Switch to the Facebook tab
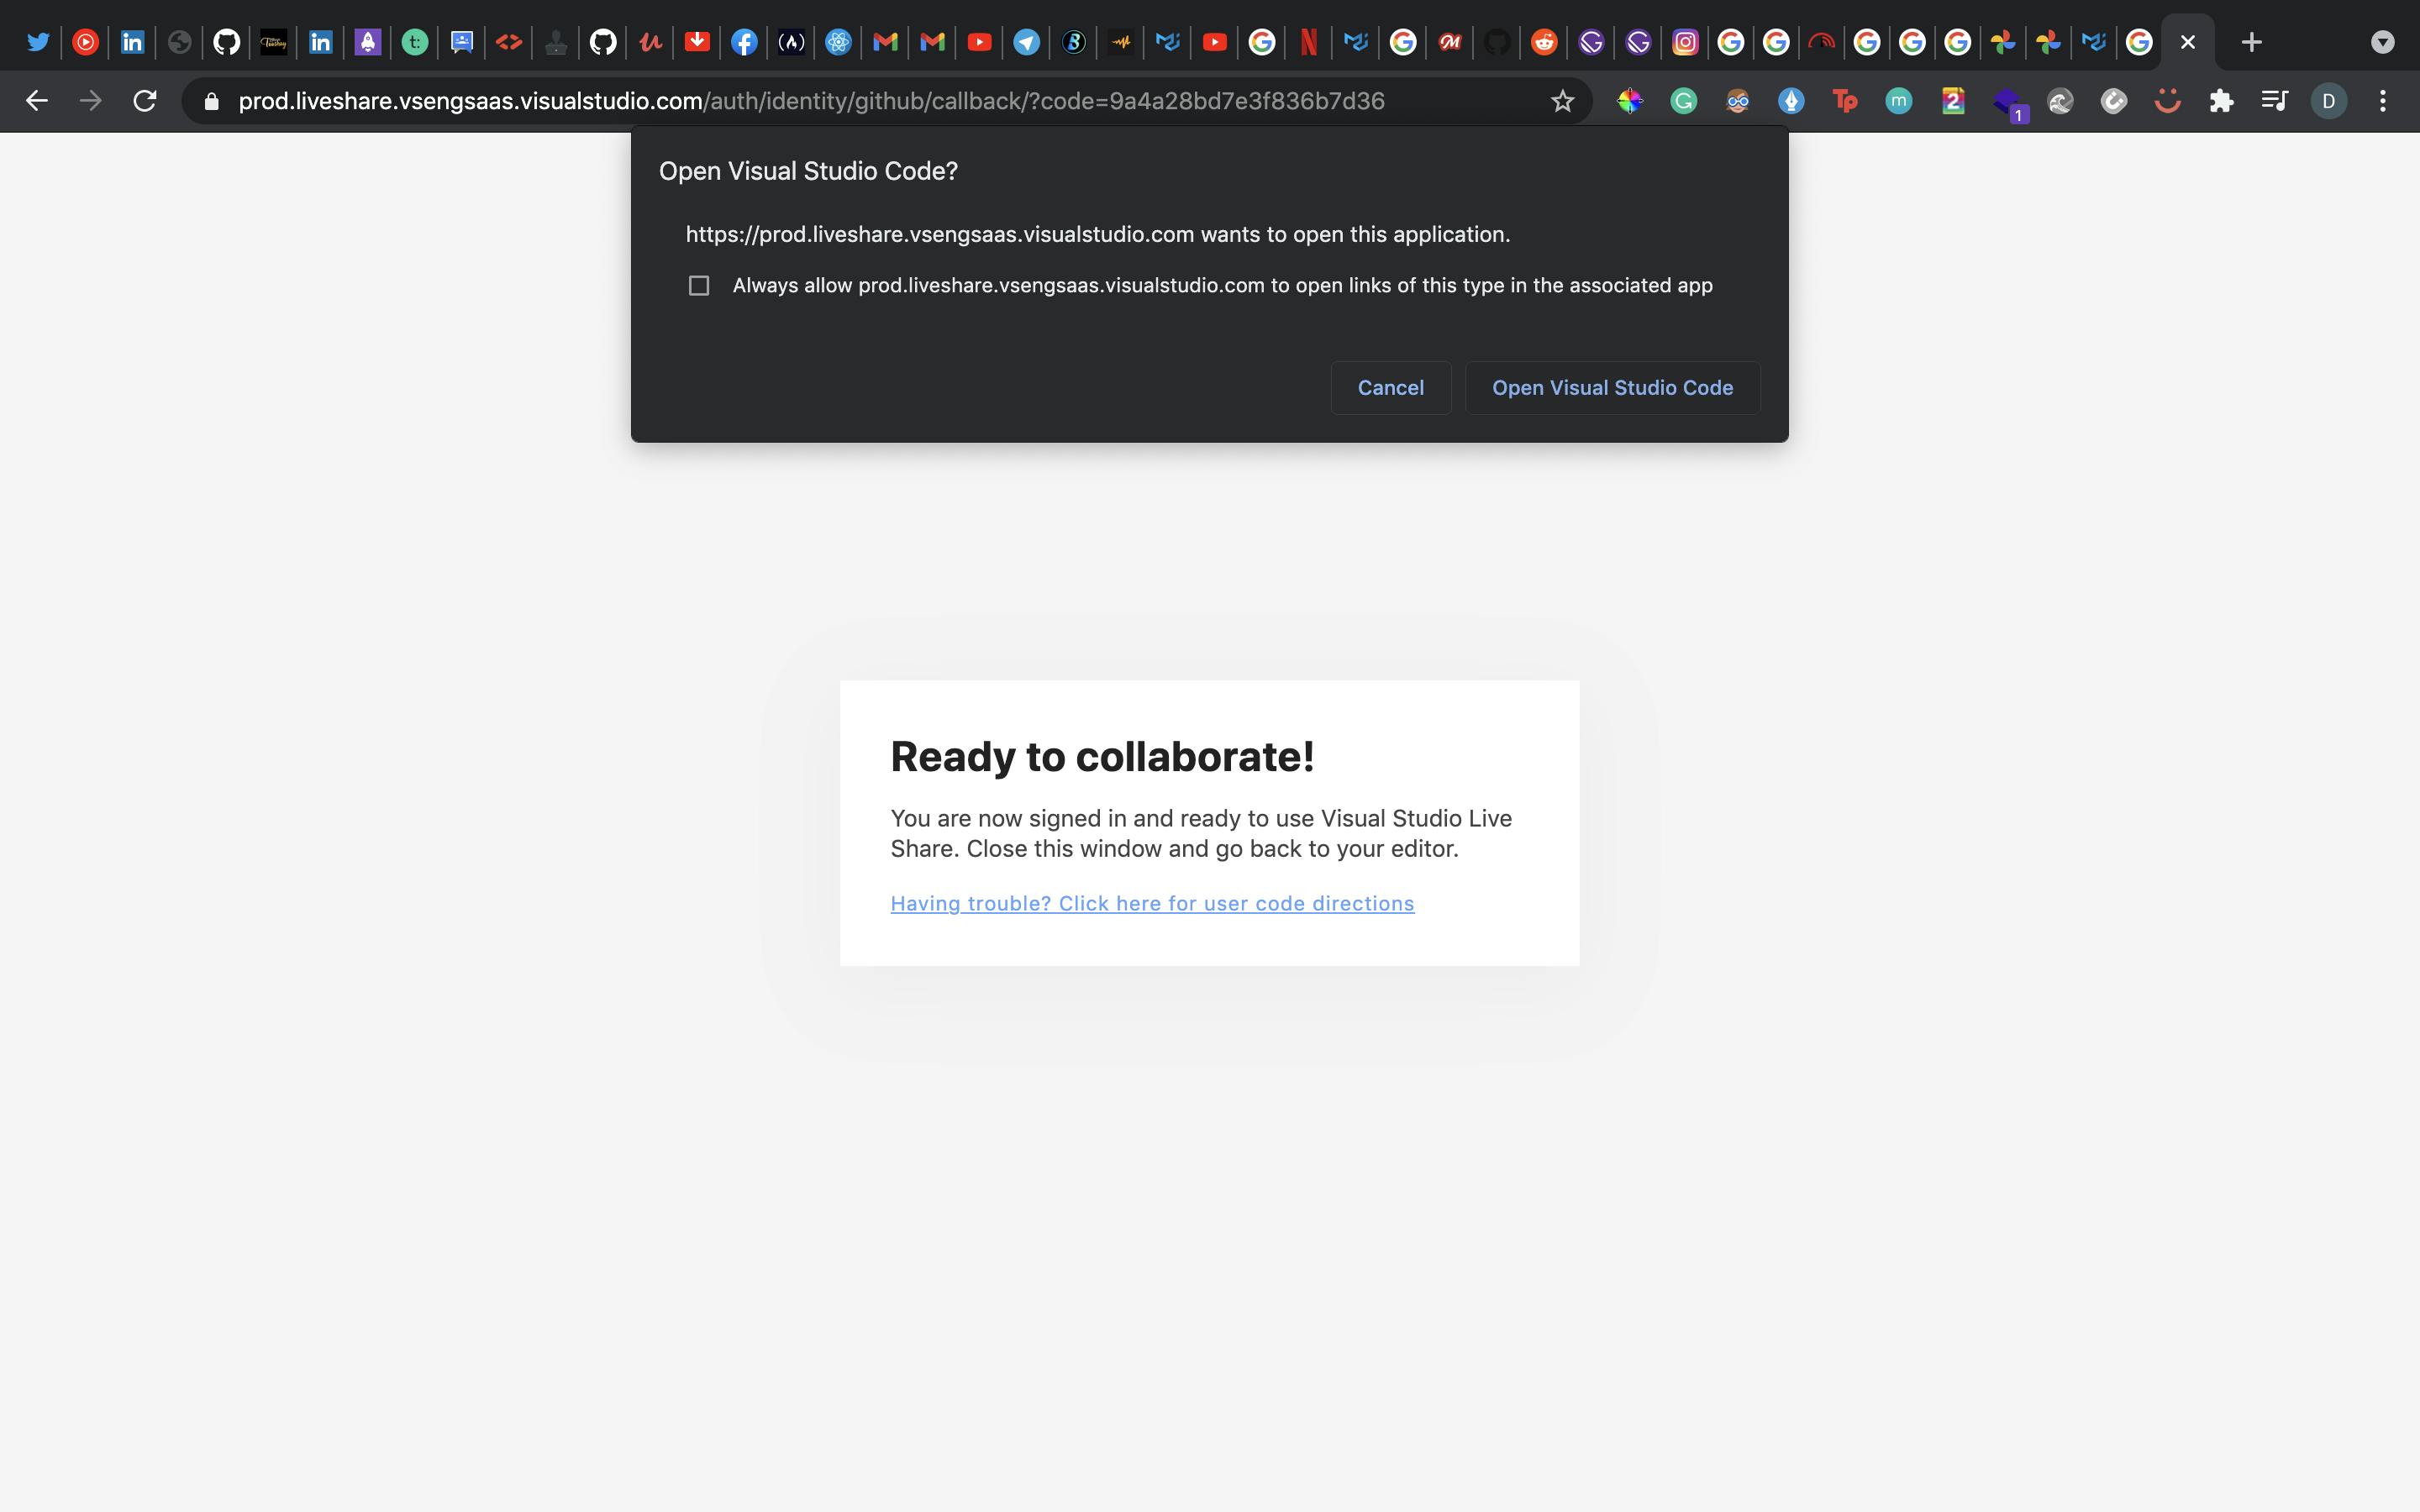Screen dimensions: 2420x1512 point(743,42)
